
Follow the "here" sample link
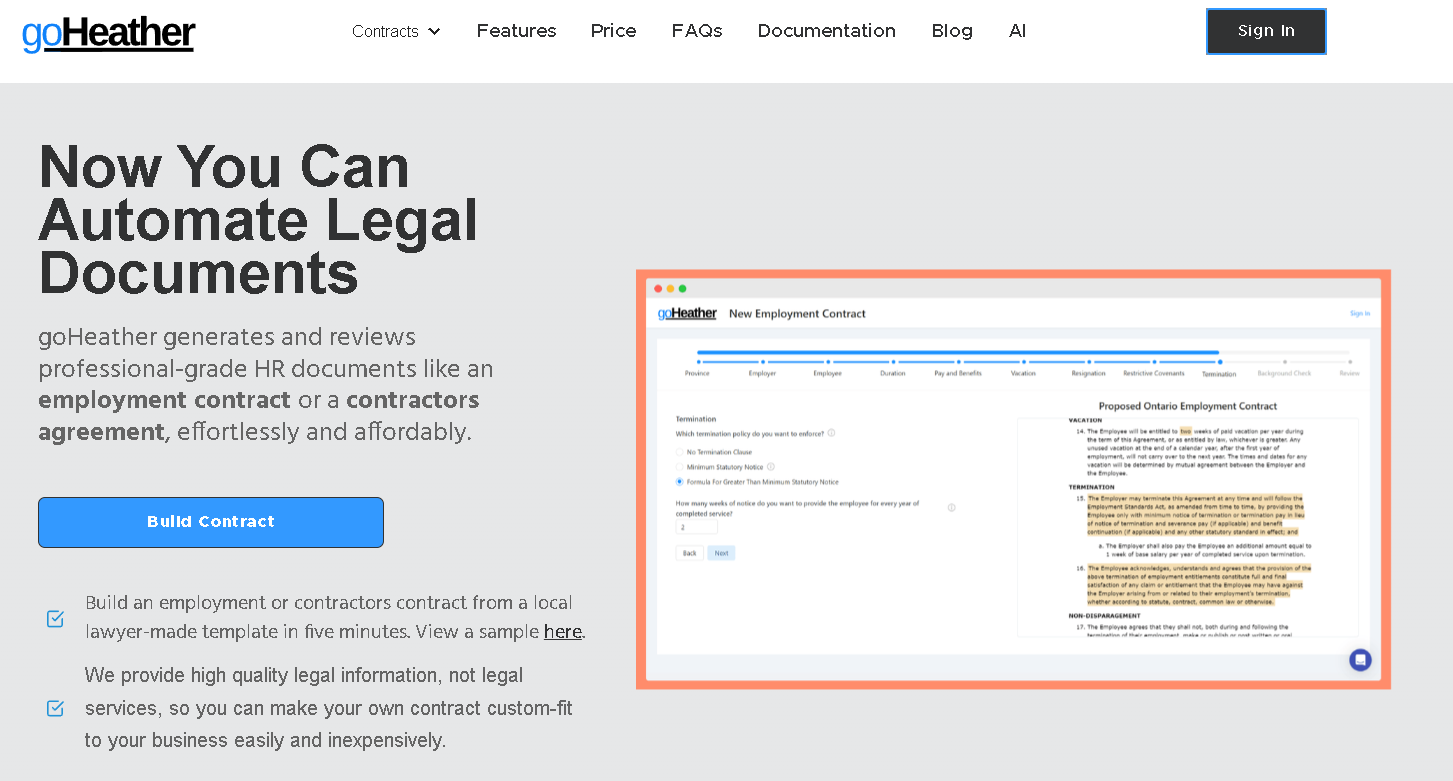point(563,632)
